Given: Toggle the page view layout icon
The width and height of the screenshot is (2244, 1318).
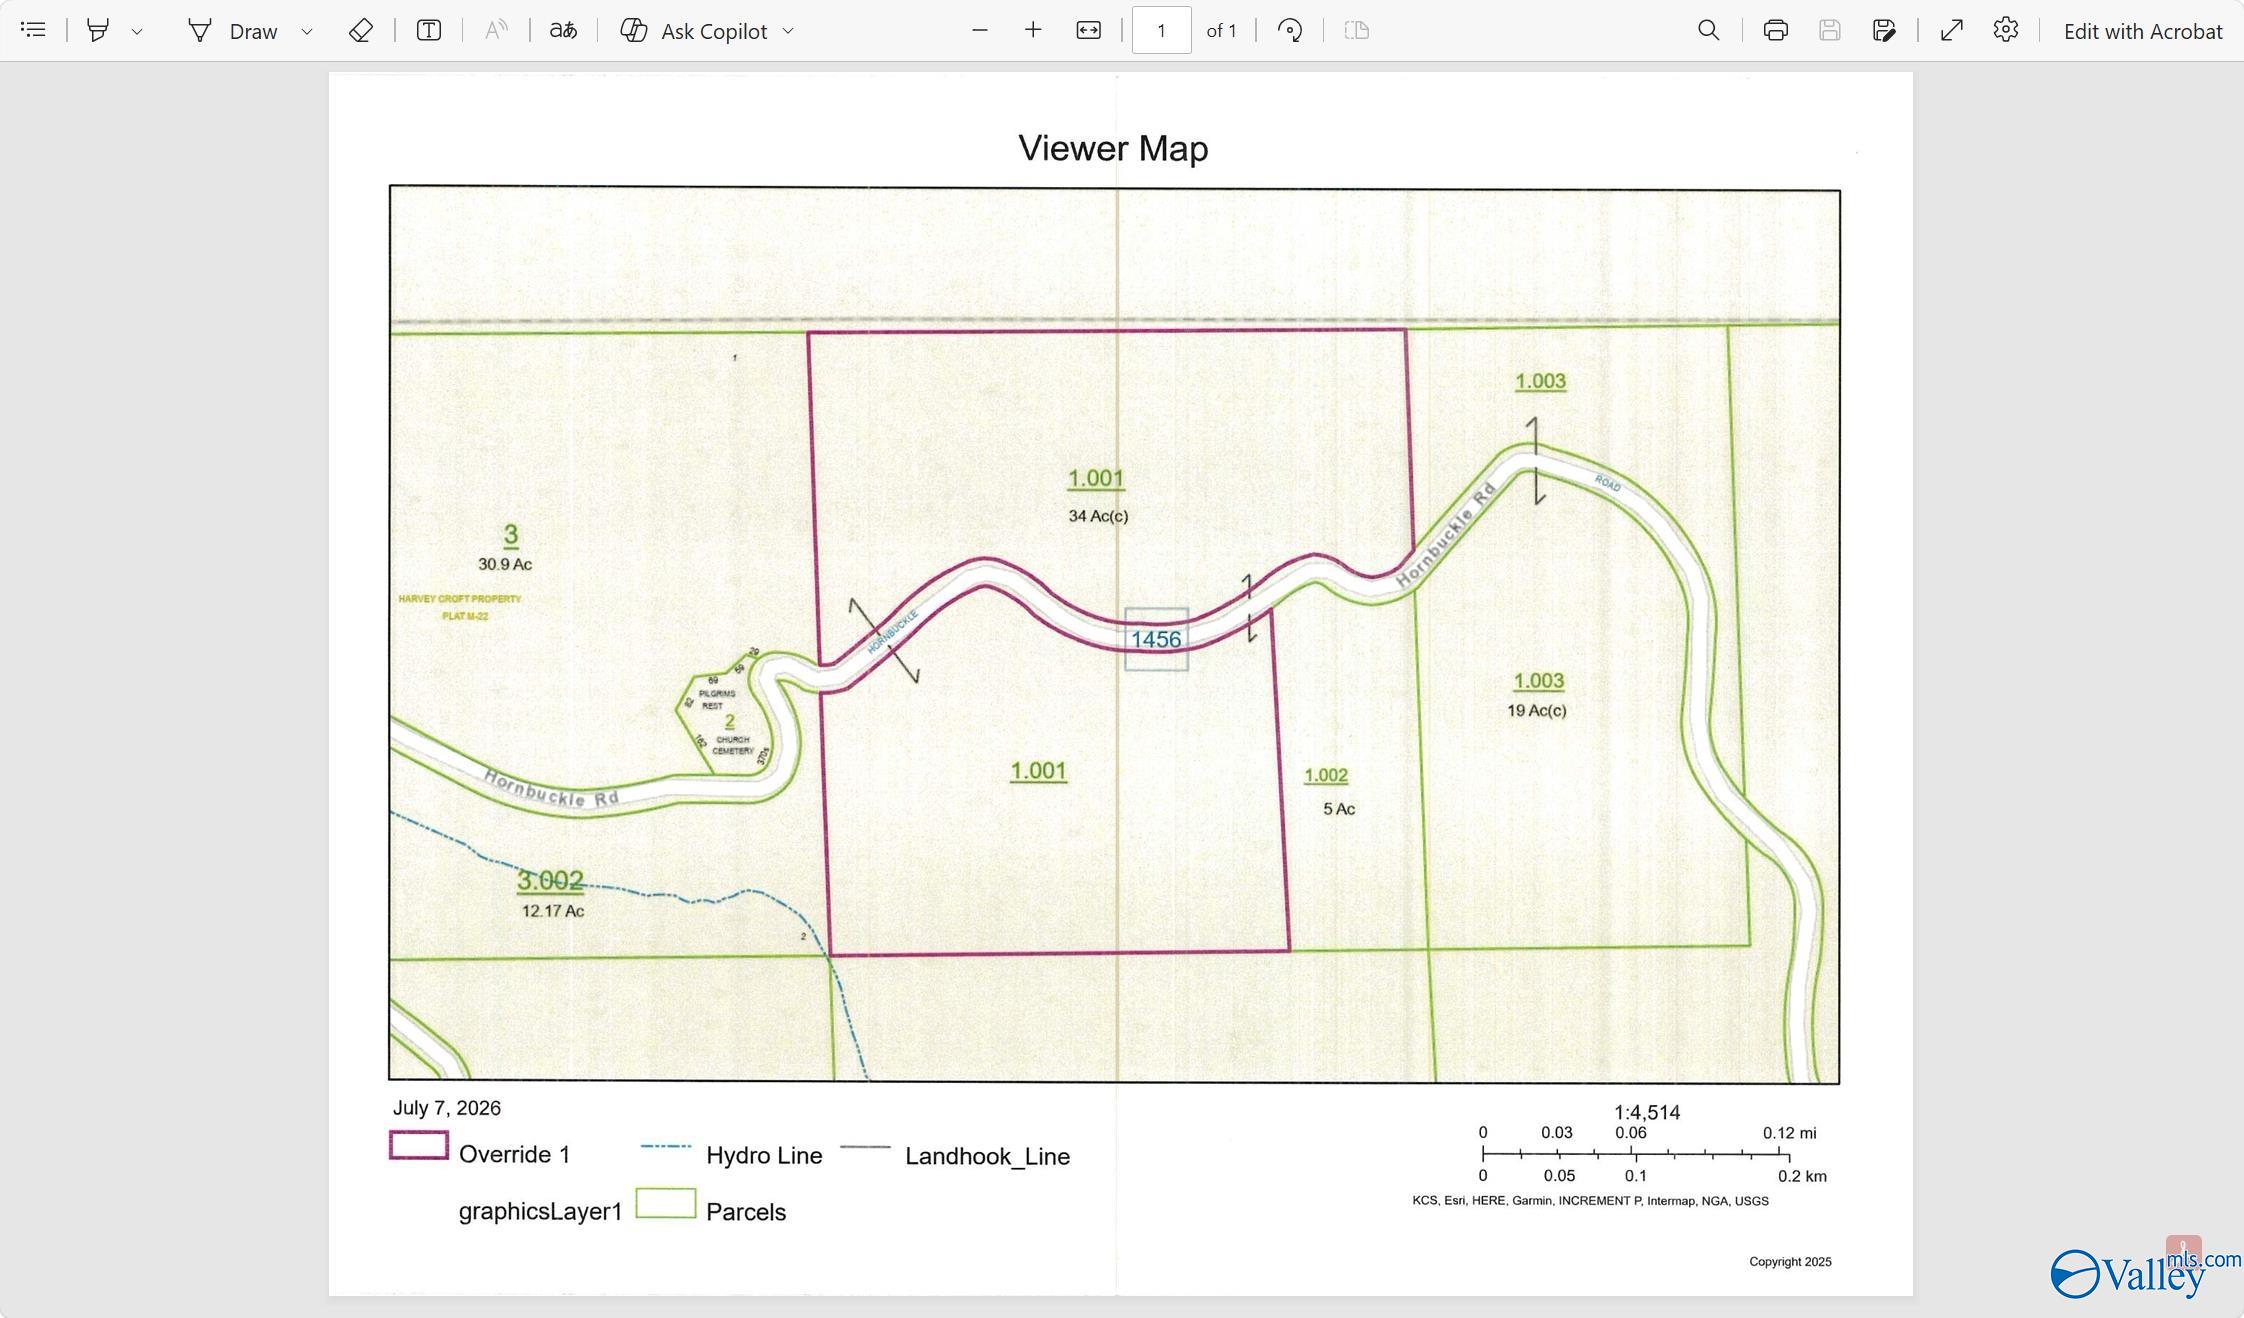Looking at the screenshot, I should click(1357, 30).
